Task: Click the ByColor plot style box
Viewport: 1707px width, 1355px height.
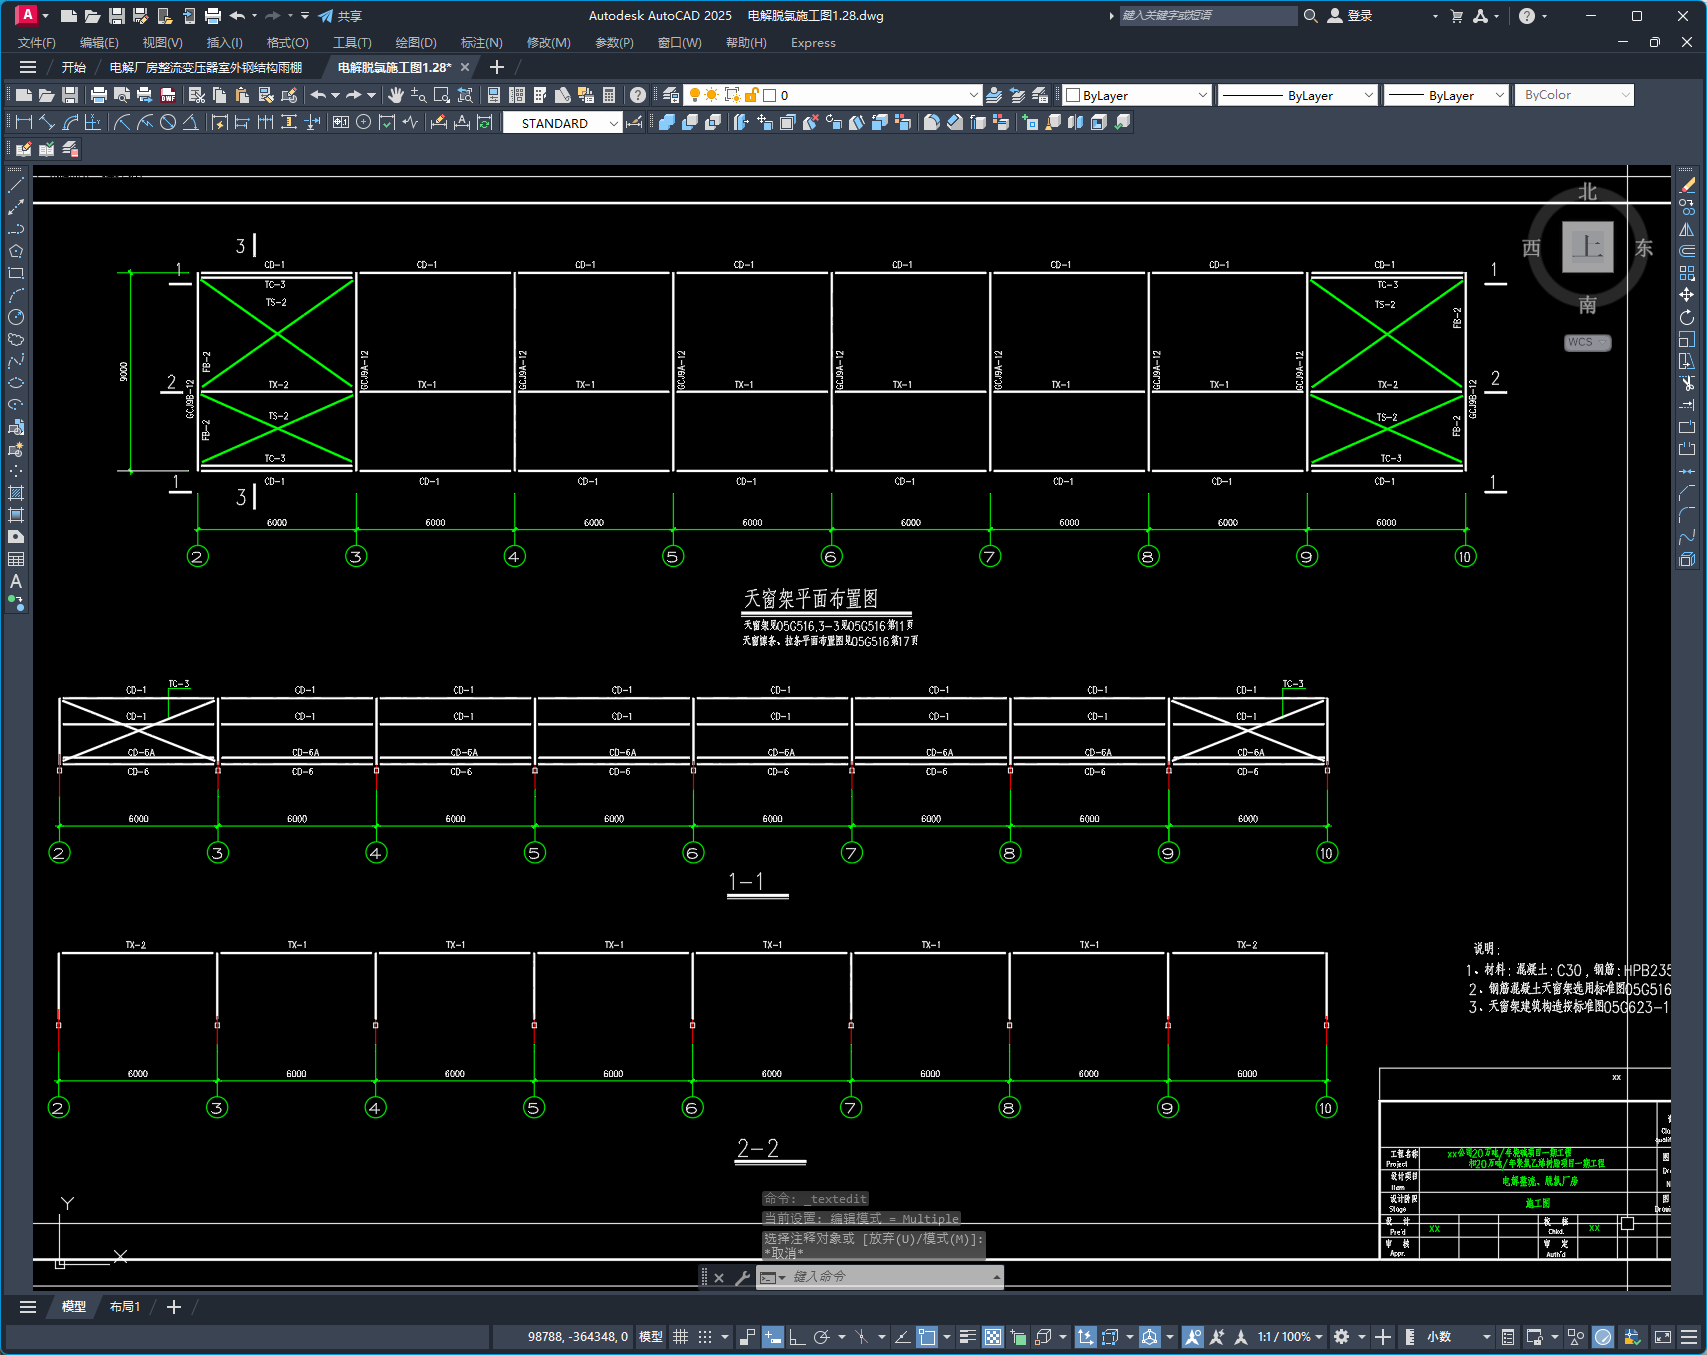Action: click(1574, 95)
